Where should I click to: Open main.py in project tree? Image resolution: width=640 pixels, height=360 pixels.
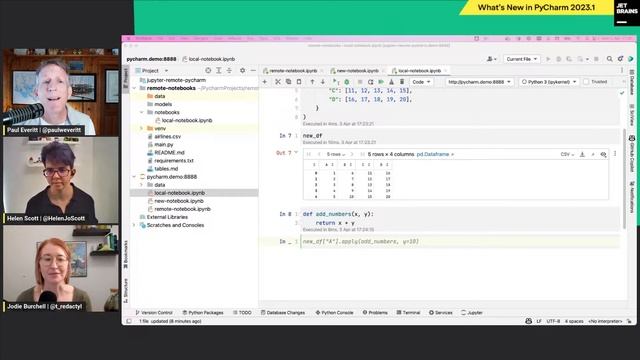pyautogui.click(x=164, y=144)
